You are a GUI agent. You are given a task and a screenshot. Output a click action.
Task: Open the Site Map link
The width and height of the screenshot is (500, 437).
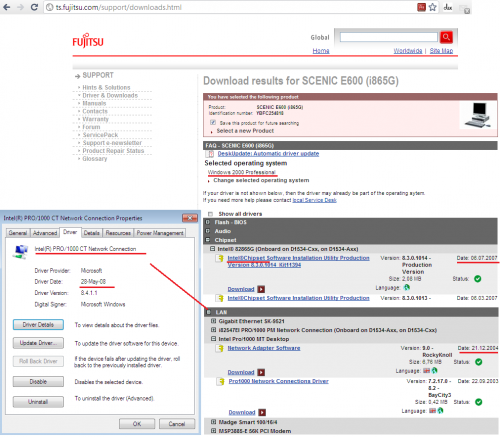point(441,51)
